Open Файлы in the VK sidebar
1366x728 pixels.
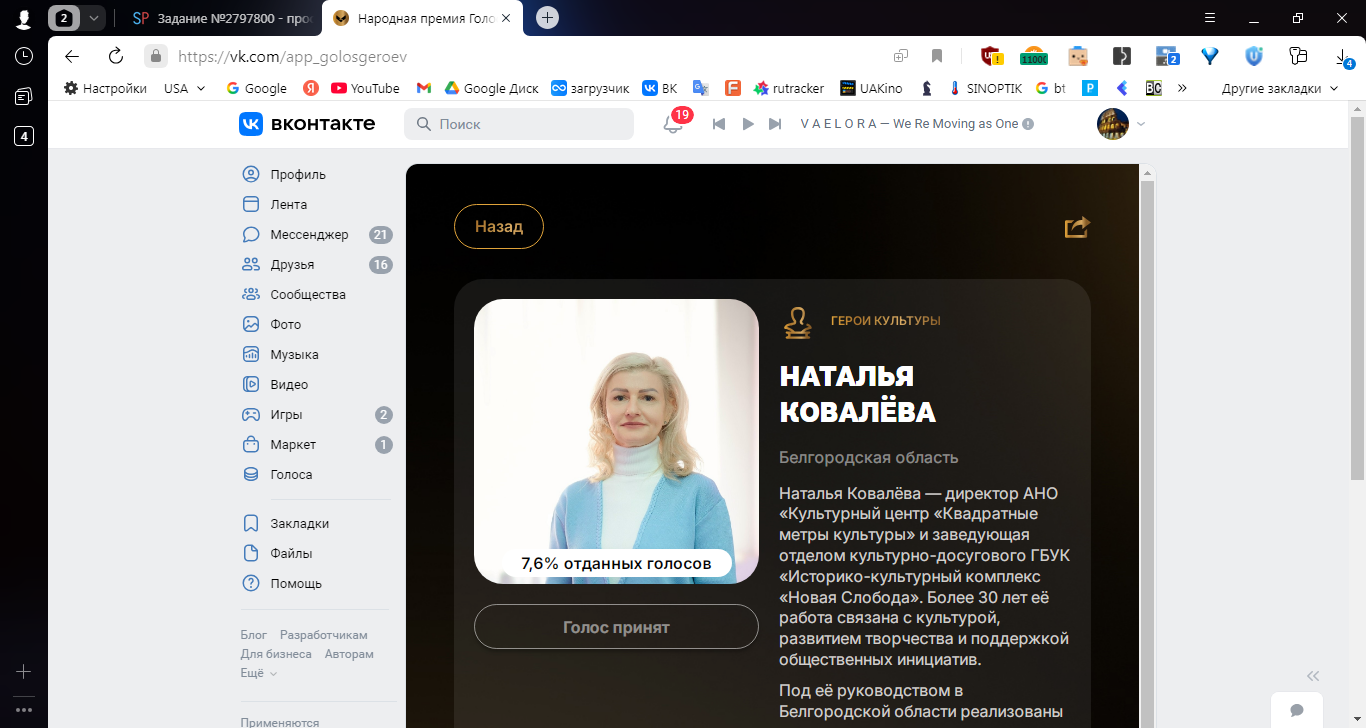click(x=291, y=554)
